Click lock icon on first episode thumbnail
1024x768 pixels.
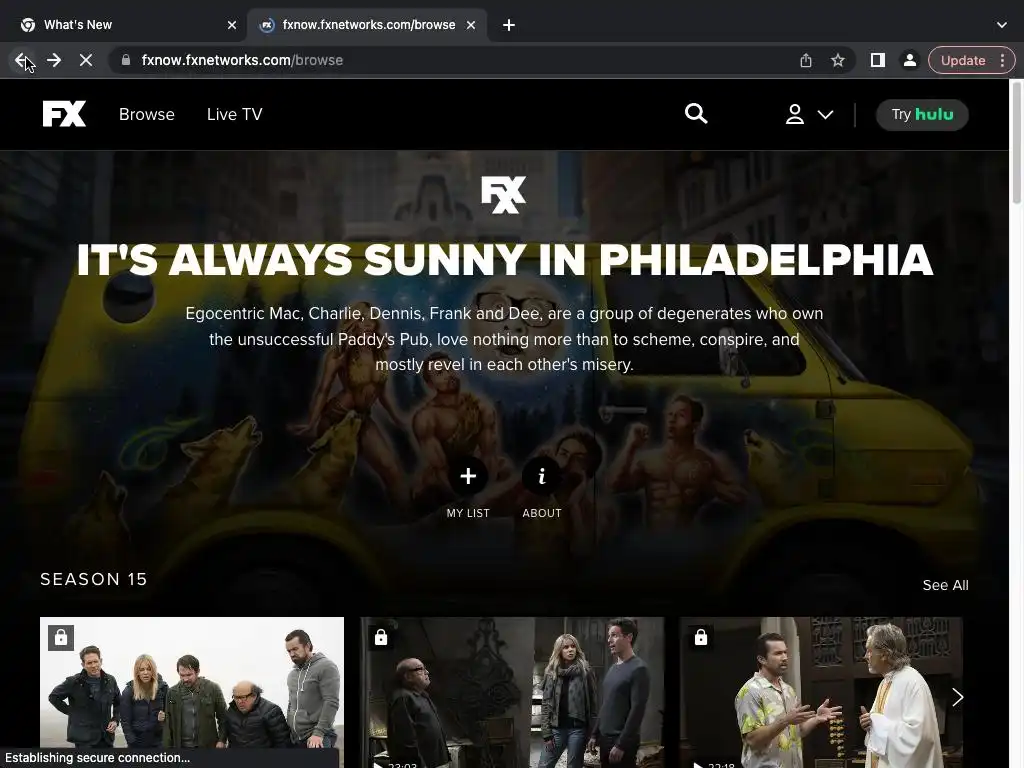click(61, 637)
